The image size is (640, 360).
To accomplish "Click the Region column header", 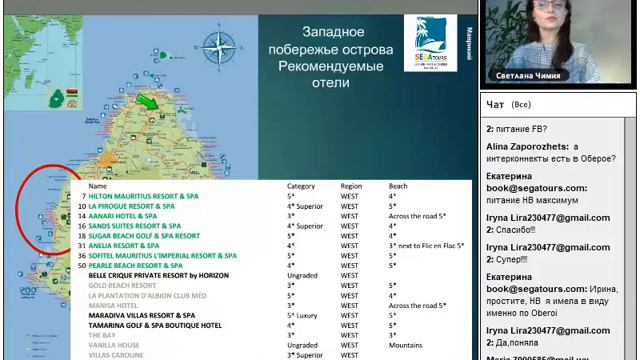I will [x=351, y=186].
